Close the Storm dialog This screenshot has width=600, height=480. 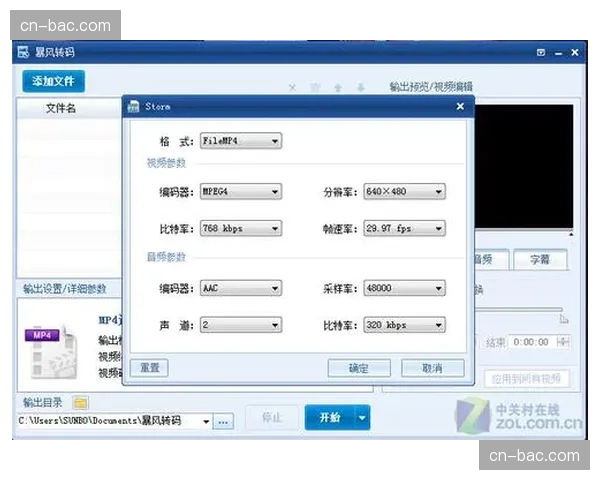(x=460, y=106)
